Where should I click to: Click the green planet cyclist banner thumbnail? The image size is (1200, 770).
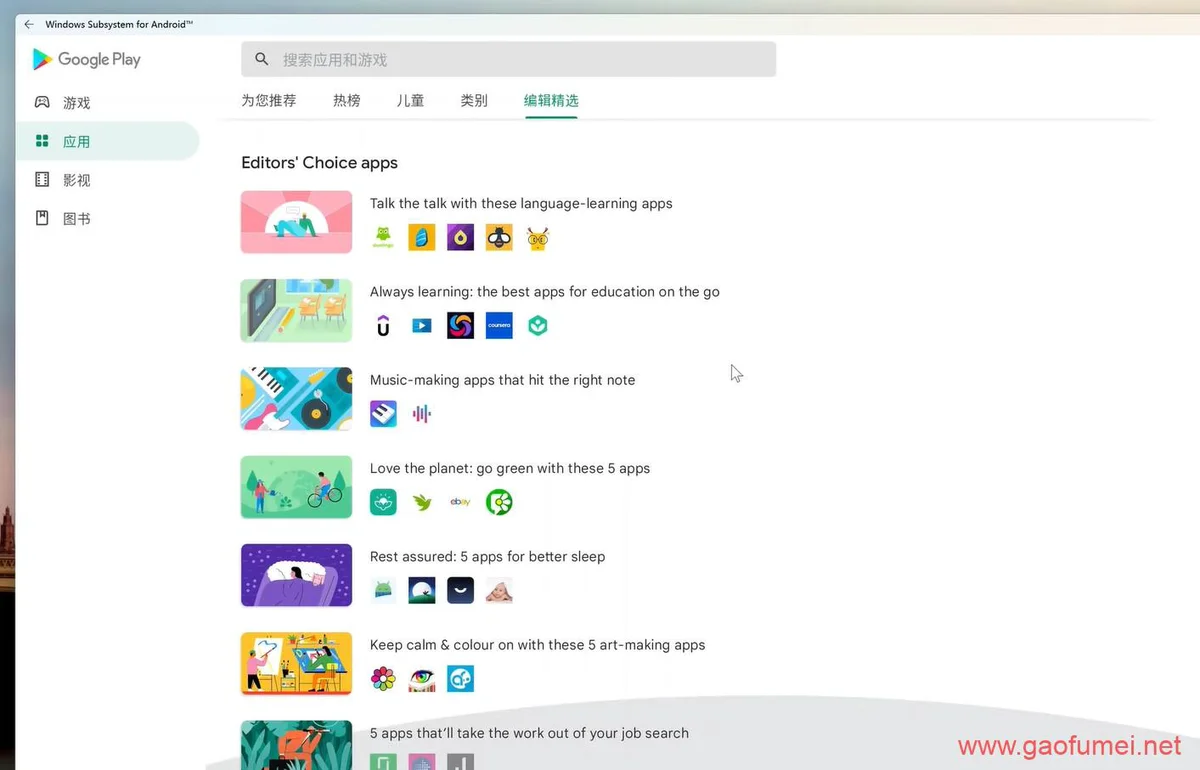point(296,487)
